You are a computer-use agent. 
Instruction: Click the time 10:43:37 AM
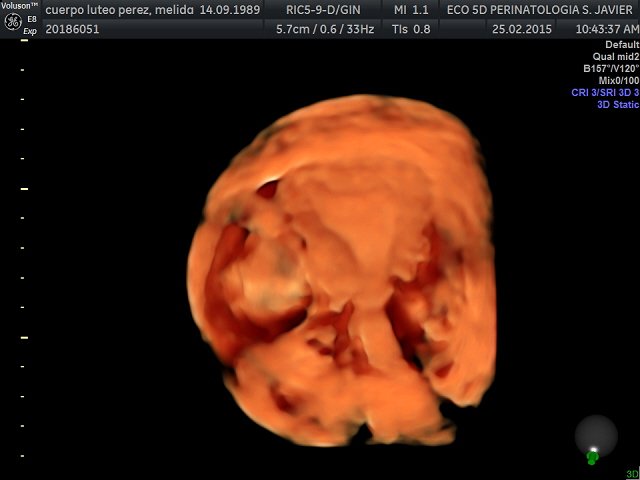[x=607, y=29]
